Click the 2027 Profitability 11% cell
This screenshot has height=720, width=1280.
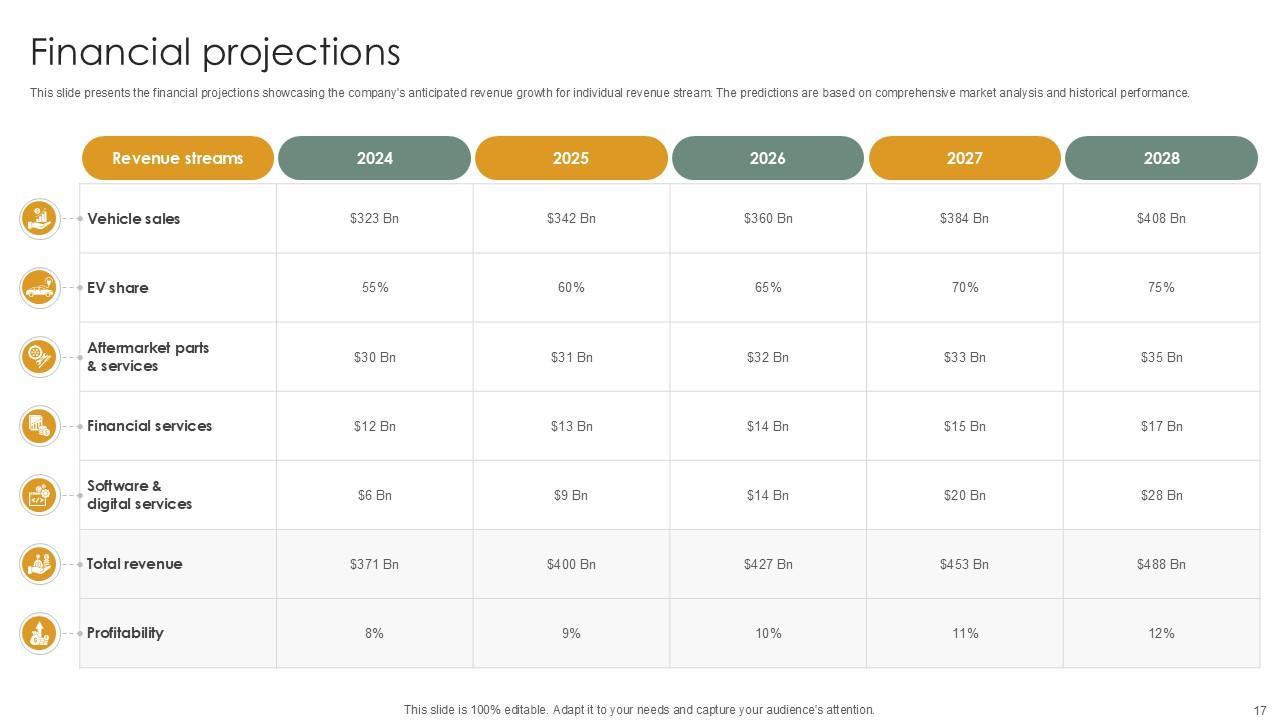tap(964, 633)
